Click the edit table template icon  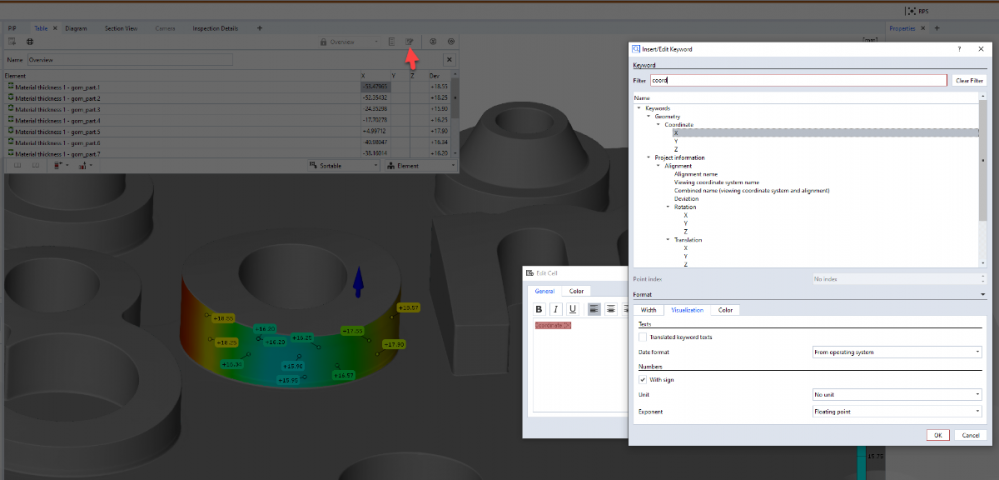pos(410,42)
